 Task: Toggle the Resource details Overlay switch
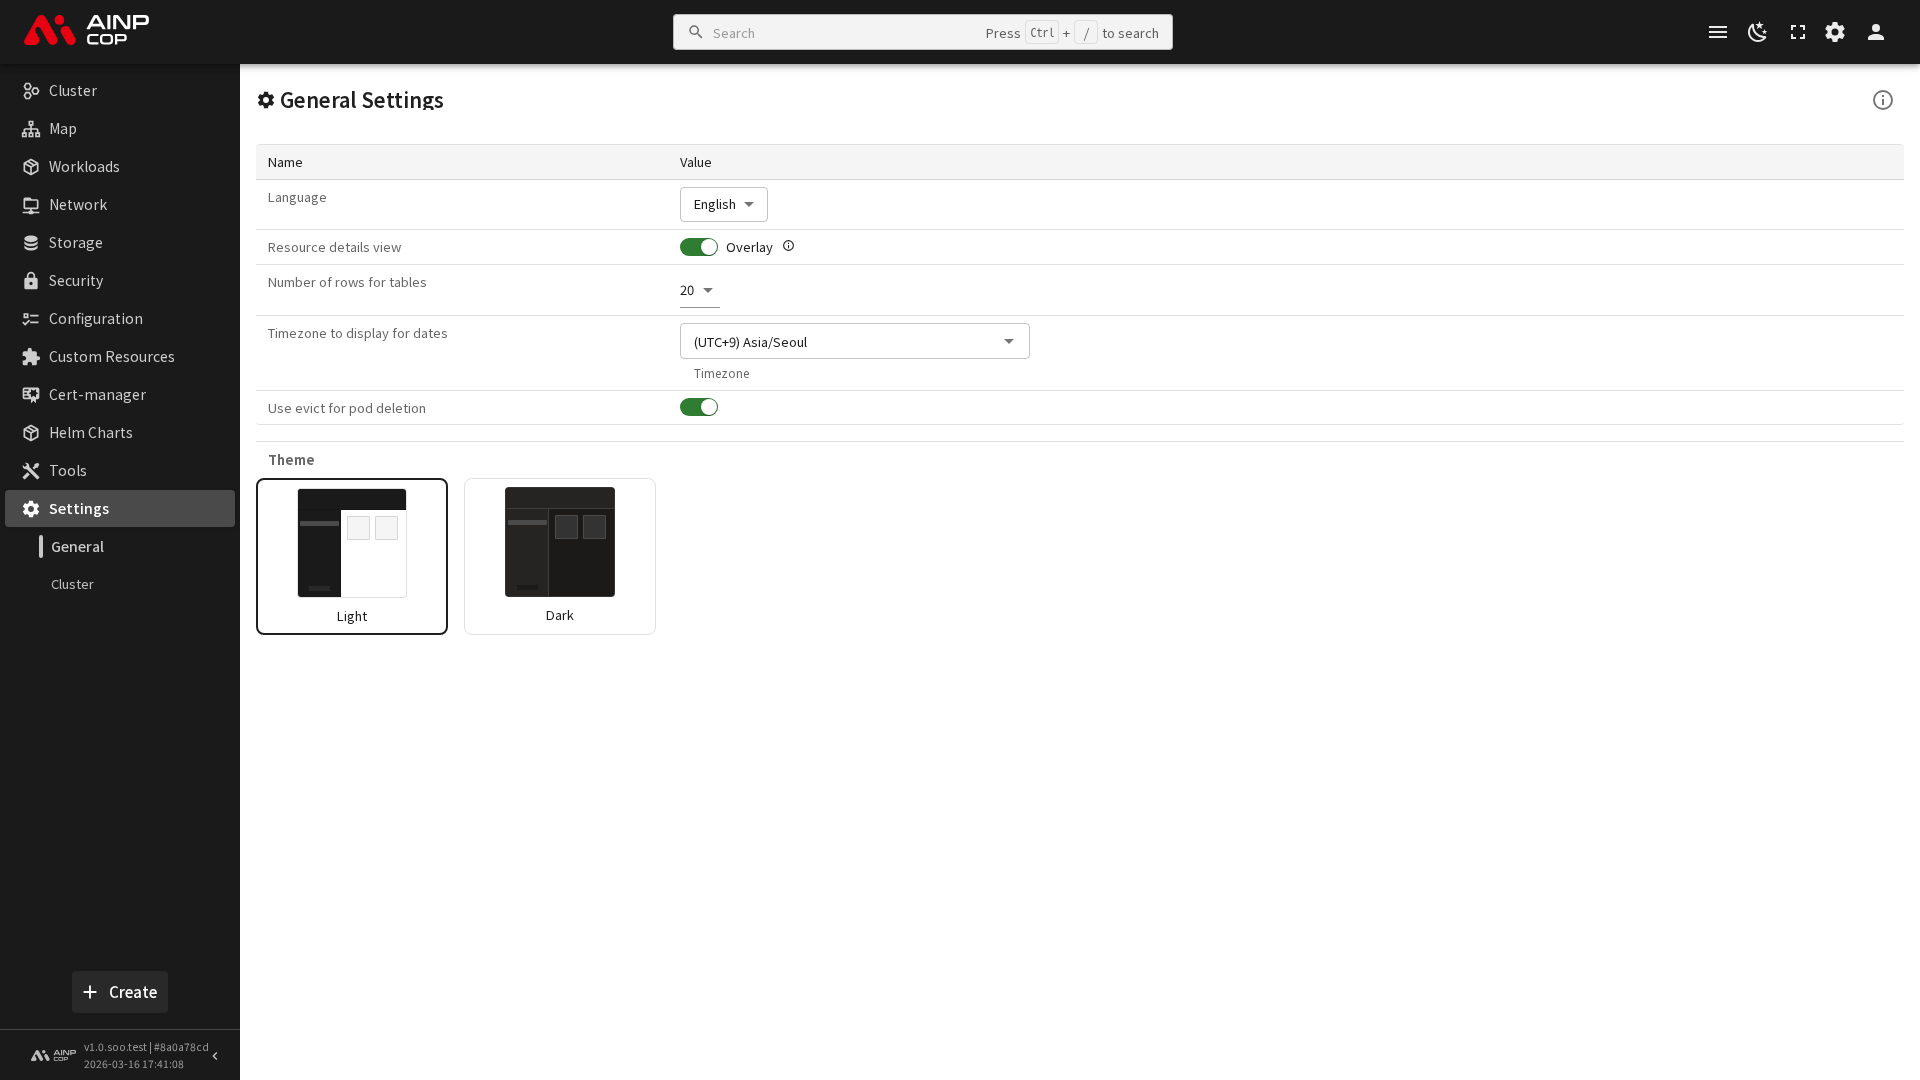pyautogui.click(x=699, y=247)
